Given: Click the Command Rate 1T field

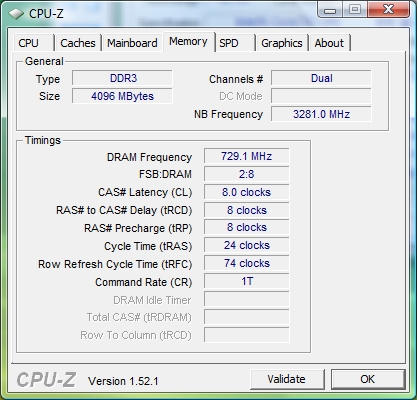Looking at the screenshot, I should click(247, 281).
